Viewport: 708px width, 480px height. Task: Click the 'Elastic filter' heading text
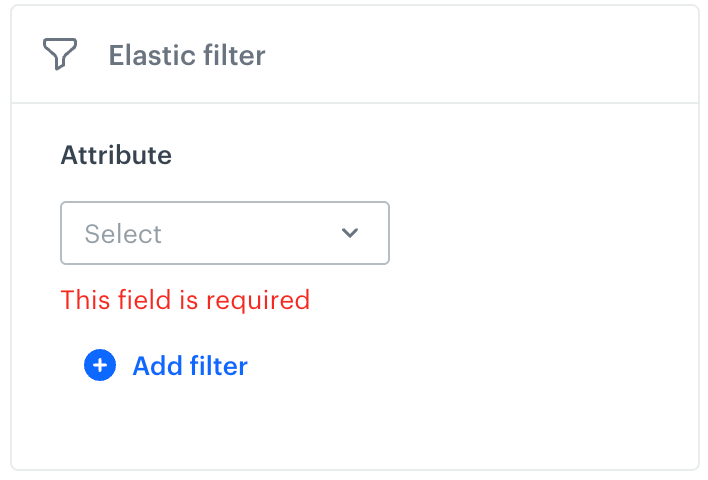coord(187,54)
